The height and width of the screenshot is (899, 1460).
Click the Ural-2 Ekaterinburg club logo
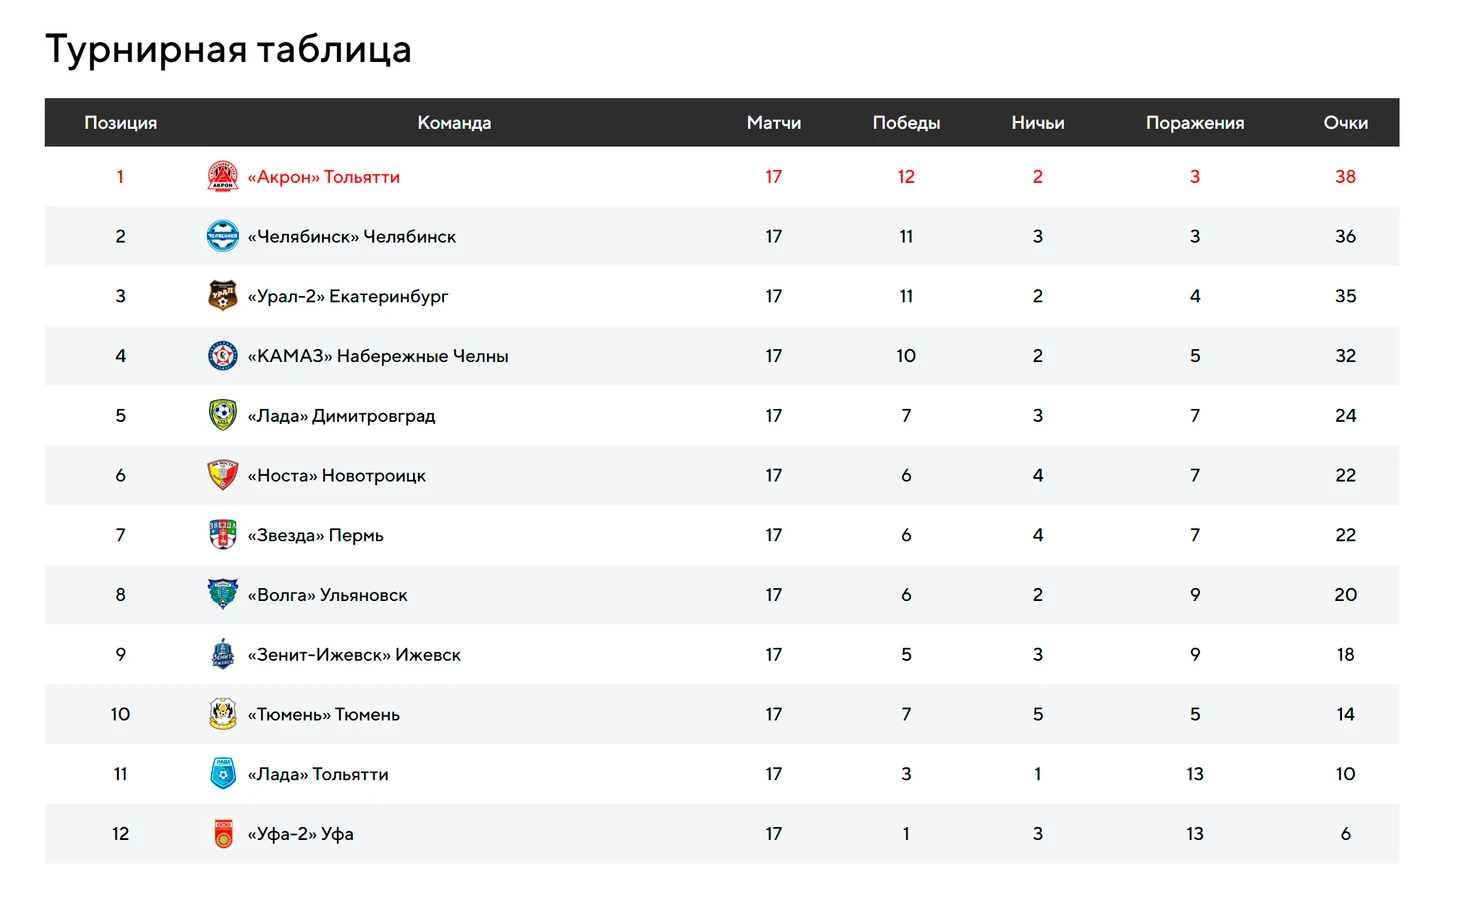click(x=222, y=296)
